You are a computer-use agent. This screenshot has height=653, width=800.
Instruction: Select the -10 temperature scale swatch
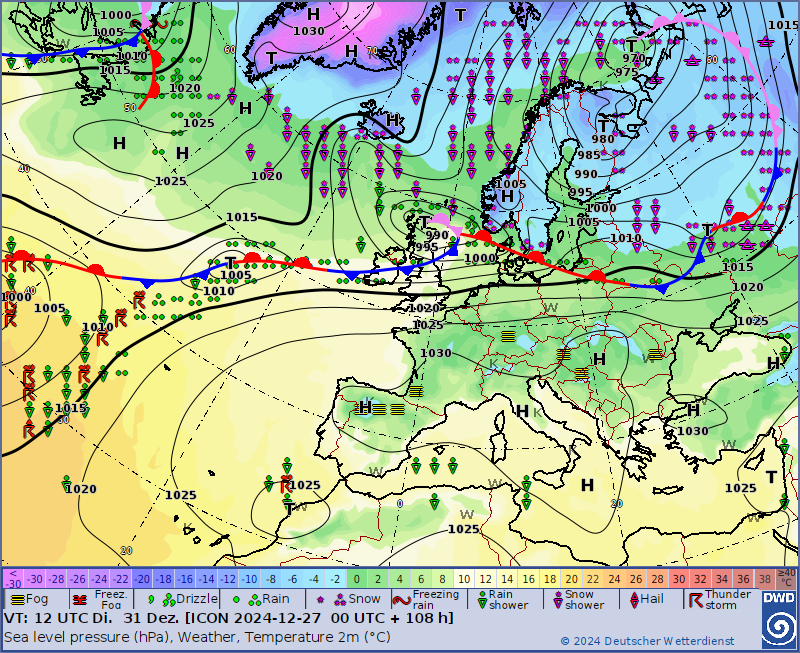click(x=250, y=579)
